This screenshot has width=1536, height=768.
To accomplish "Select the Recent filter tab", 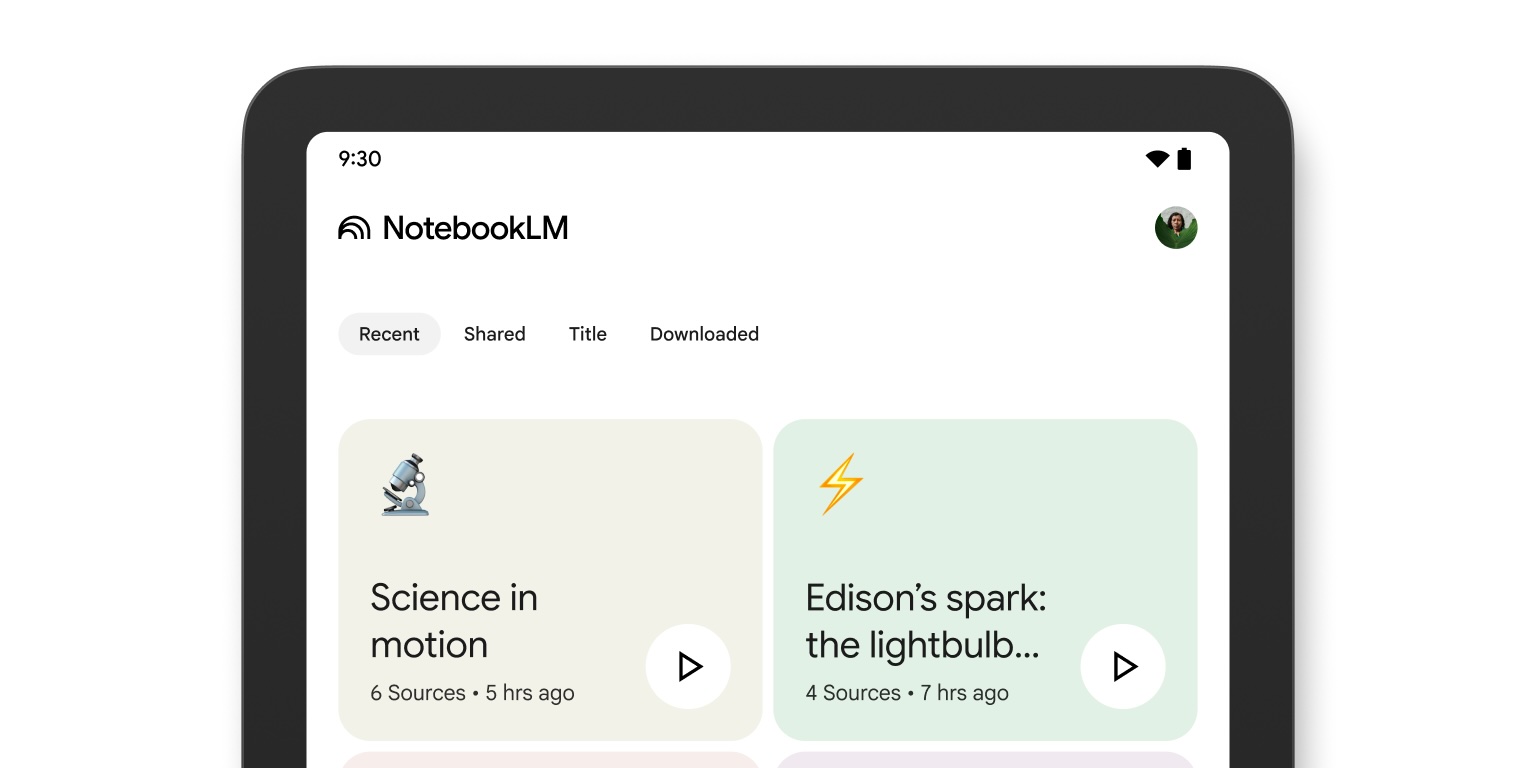I will click(389, 334).
